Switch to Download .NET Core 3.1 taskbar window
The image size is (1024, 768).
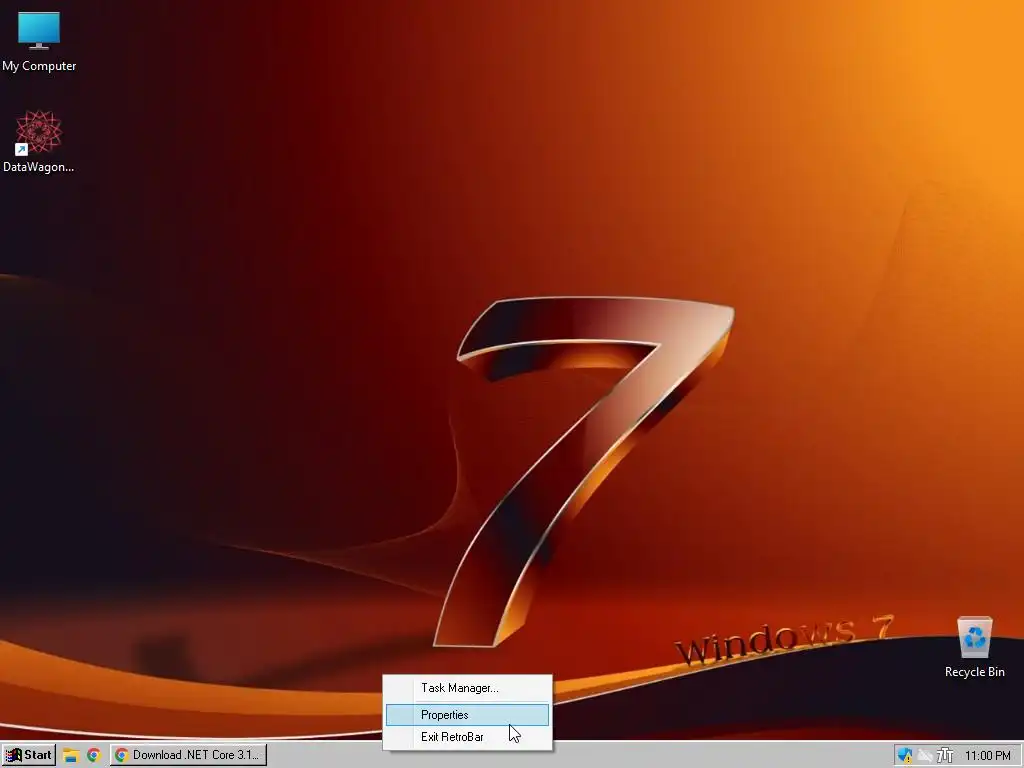[x=188, y=755]
